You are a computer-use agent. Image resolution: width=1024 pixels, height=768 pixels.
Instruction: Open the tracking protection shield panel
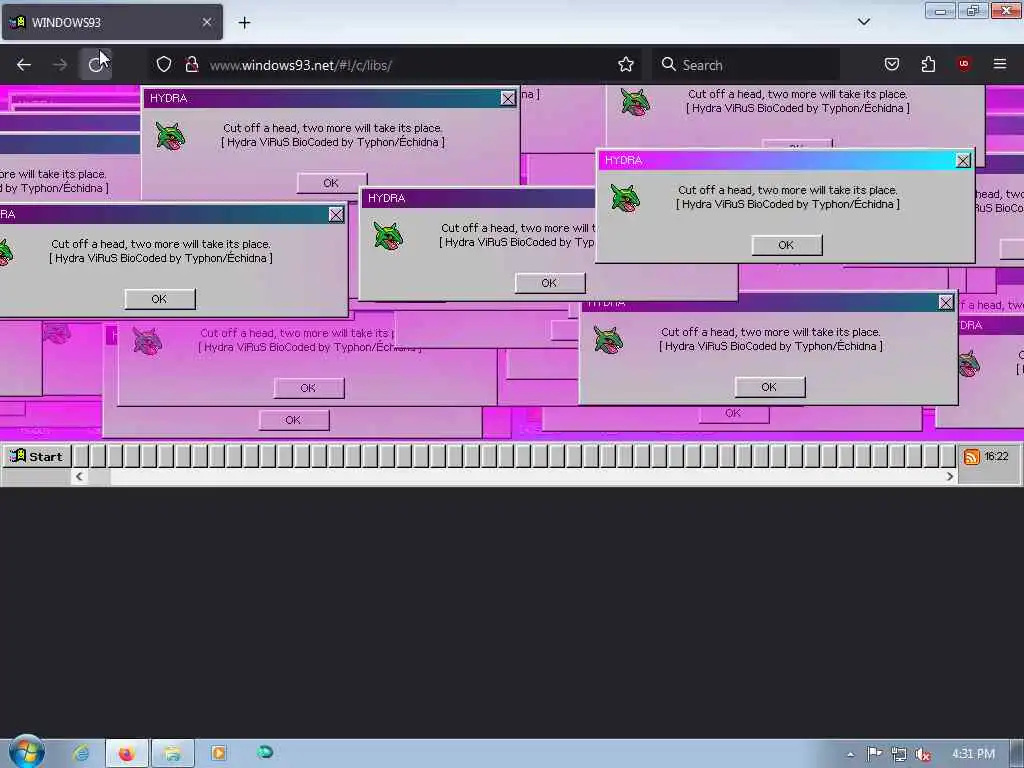point(164,65)
